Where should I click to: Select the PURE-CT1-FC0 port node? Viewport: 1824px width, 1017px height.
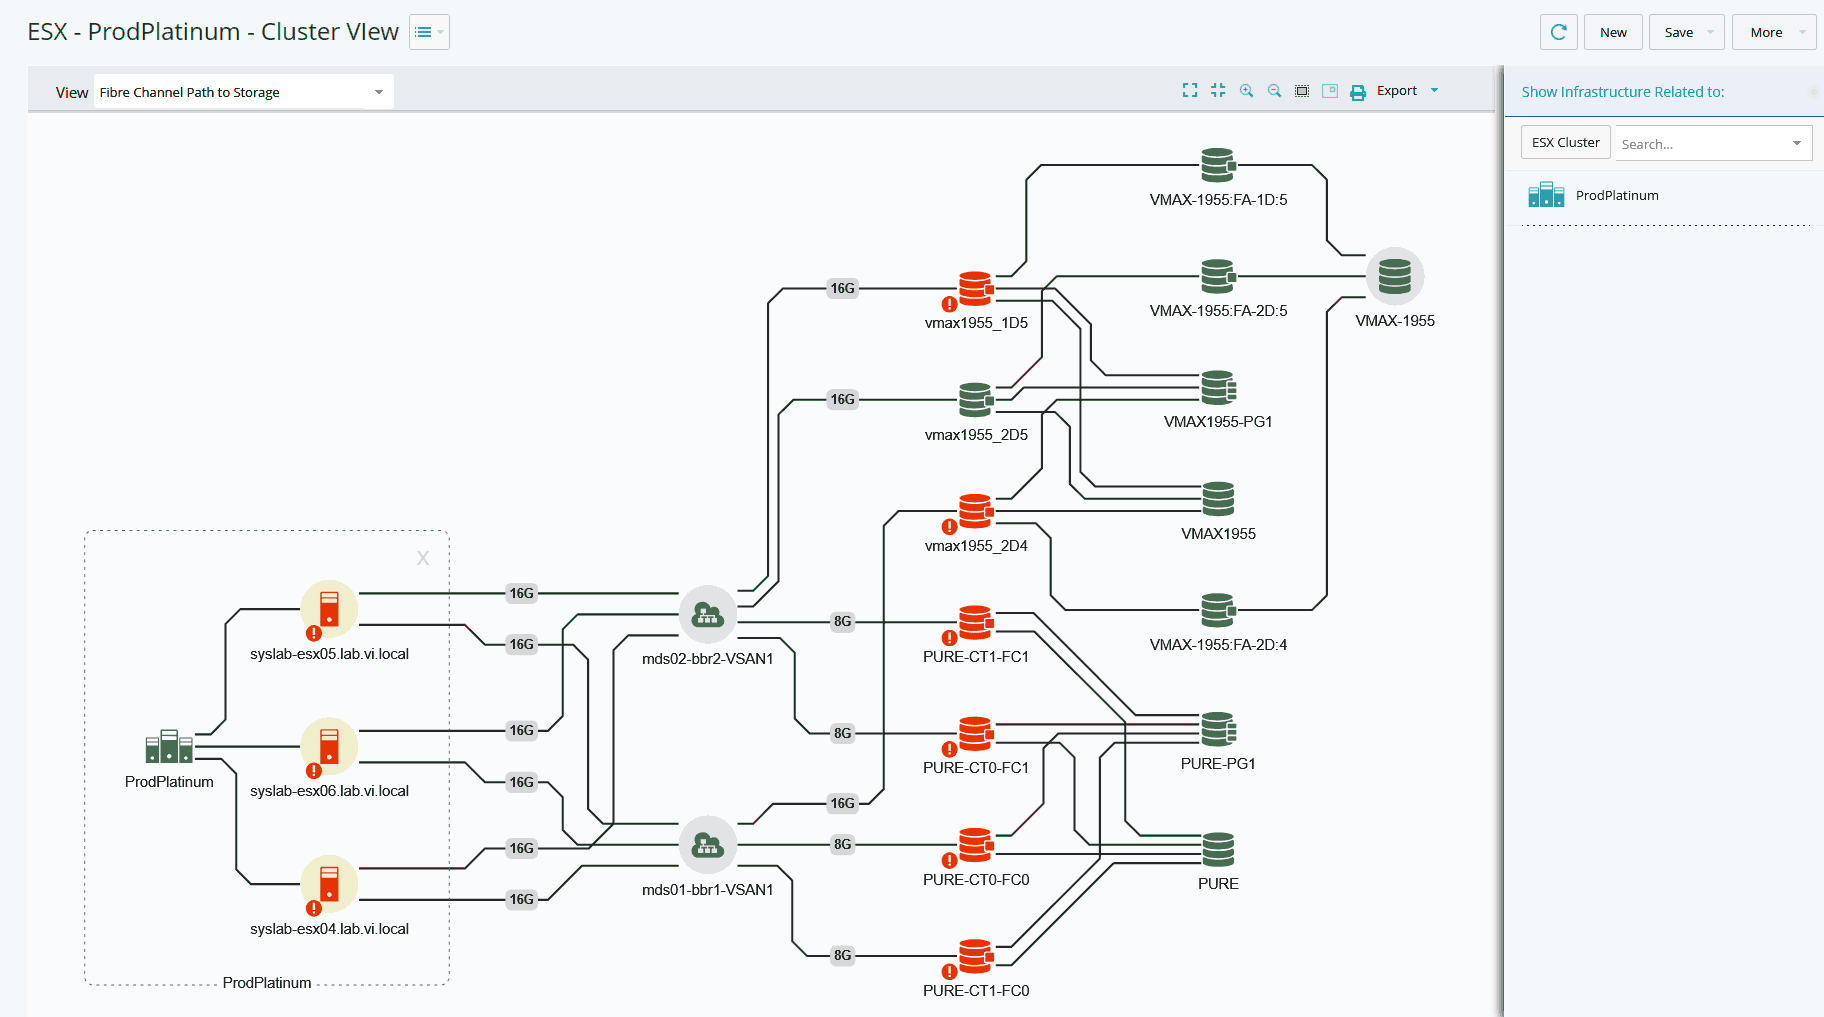coord(975,957)
